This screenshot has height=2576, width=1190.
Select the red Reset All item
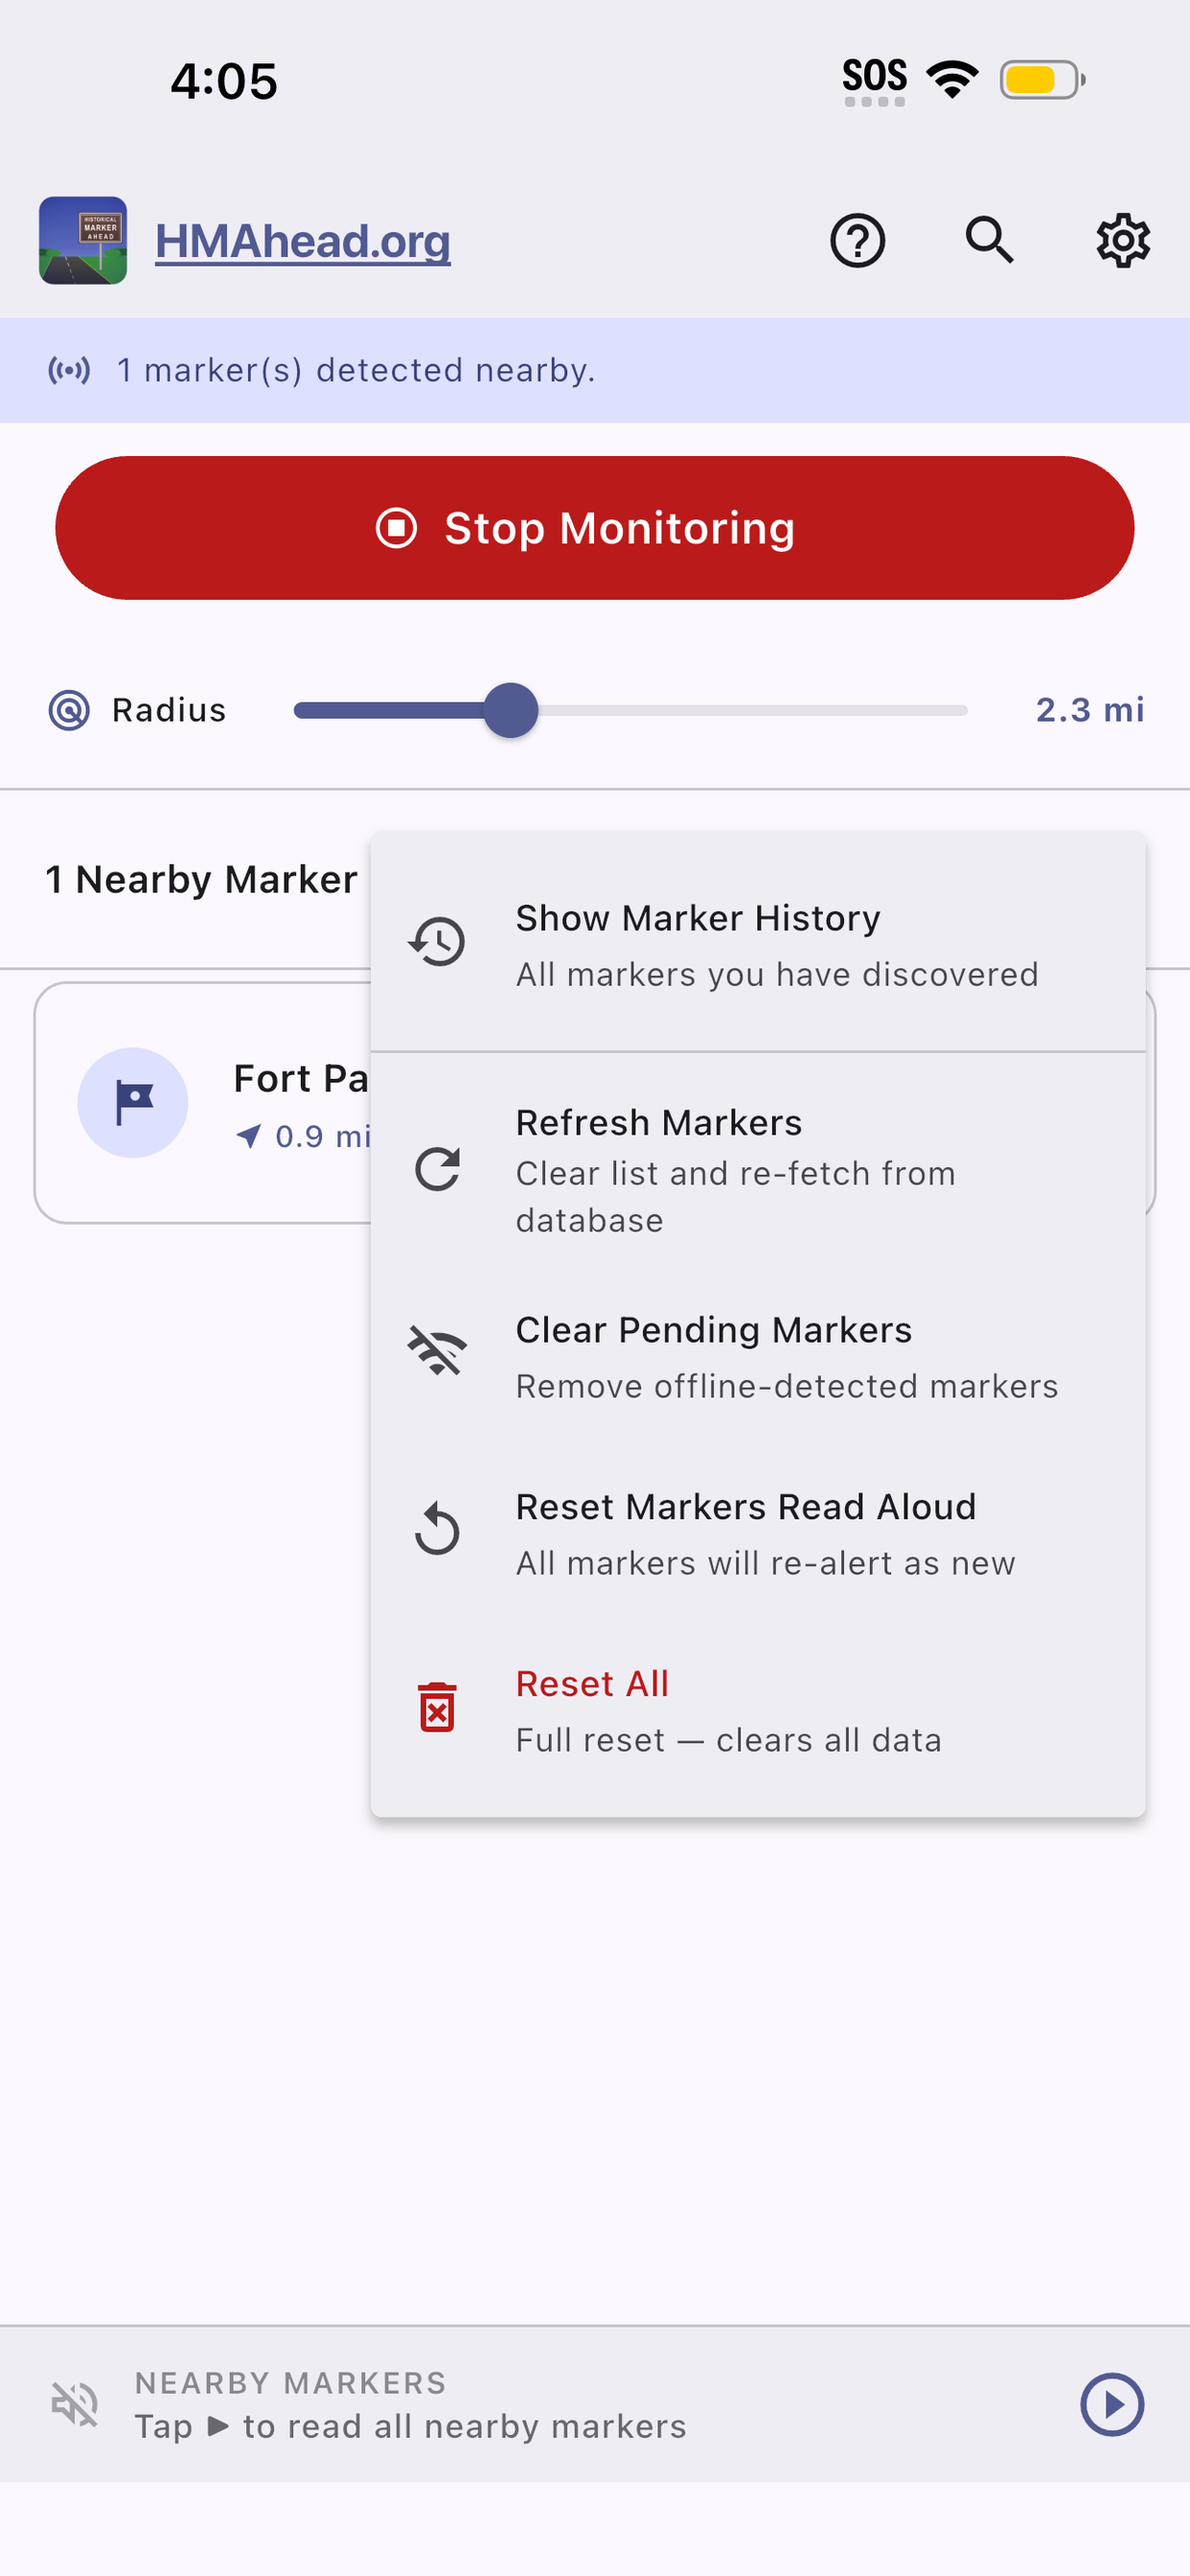tap(758, 1710)
